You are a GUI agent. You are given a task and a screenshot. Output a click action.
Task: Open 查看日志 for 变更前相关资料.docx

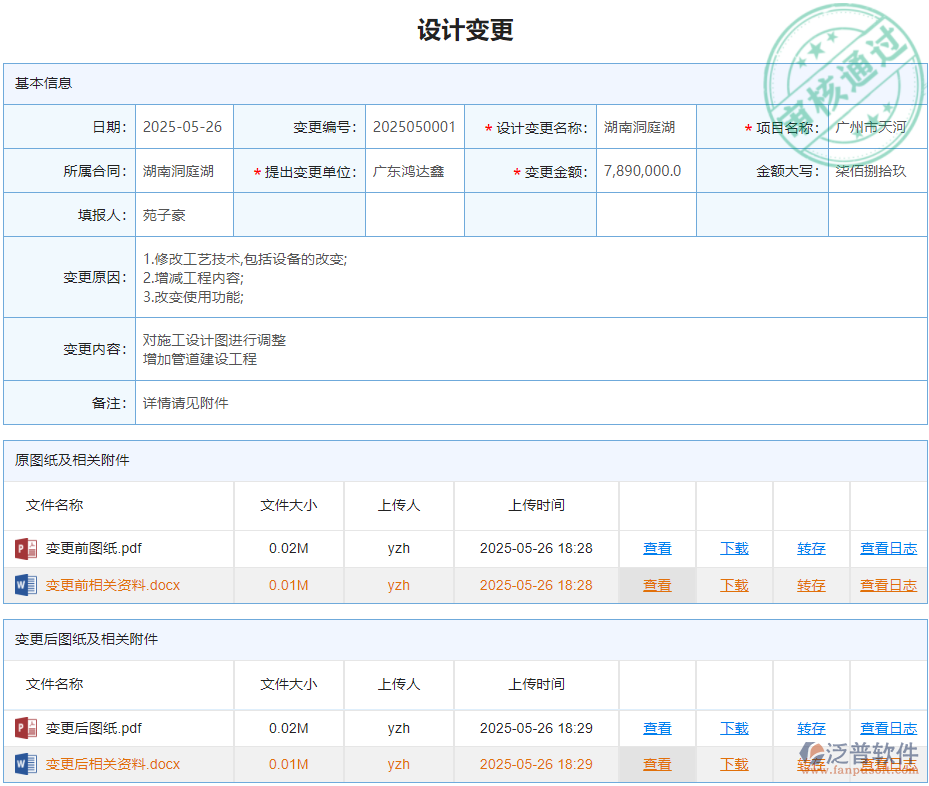tap(888, 585)
